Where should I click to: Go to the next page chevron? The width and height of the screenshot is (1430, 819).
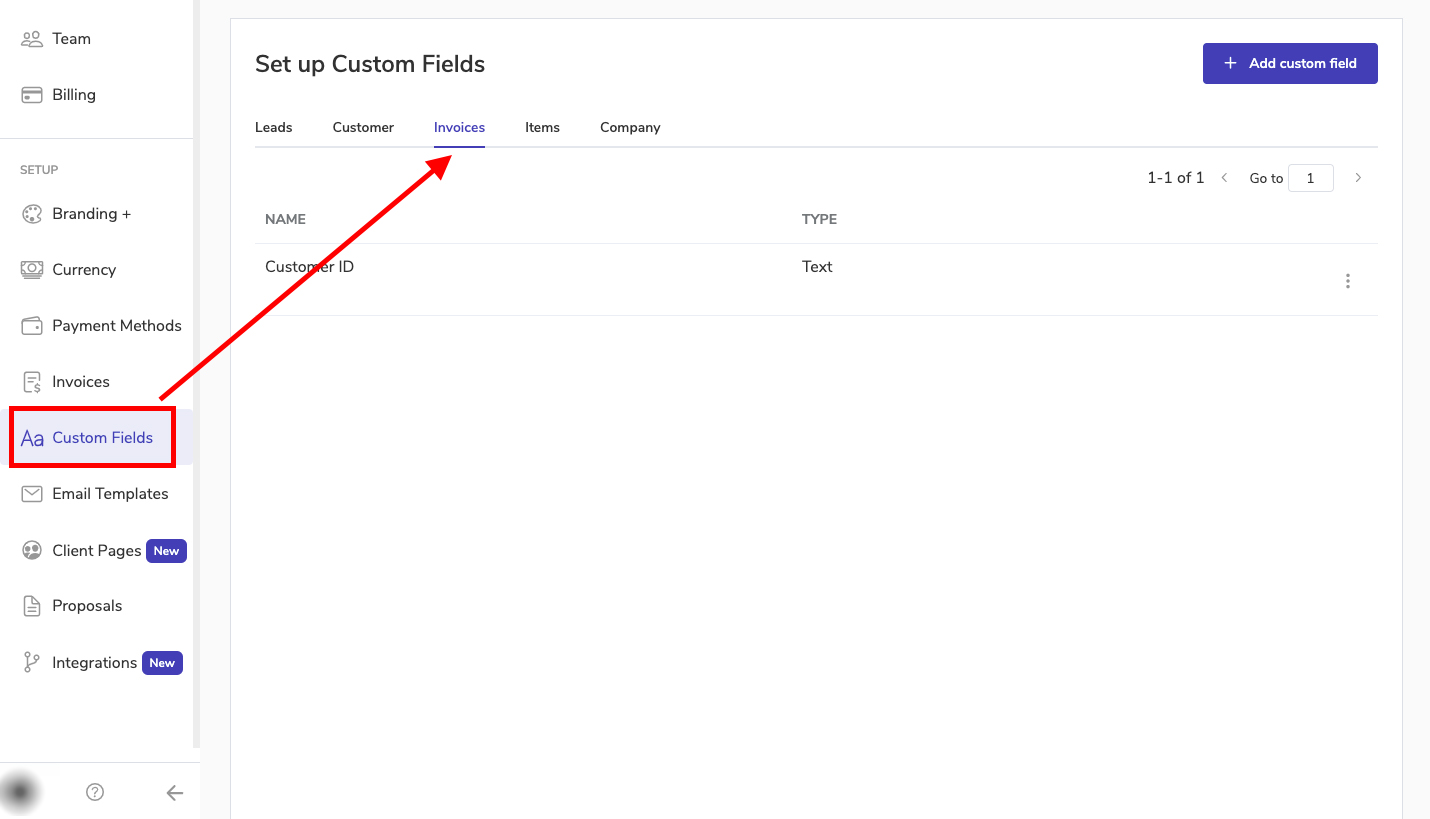point(1357,178)
